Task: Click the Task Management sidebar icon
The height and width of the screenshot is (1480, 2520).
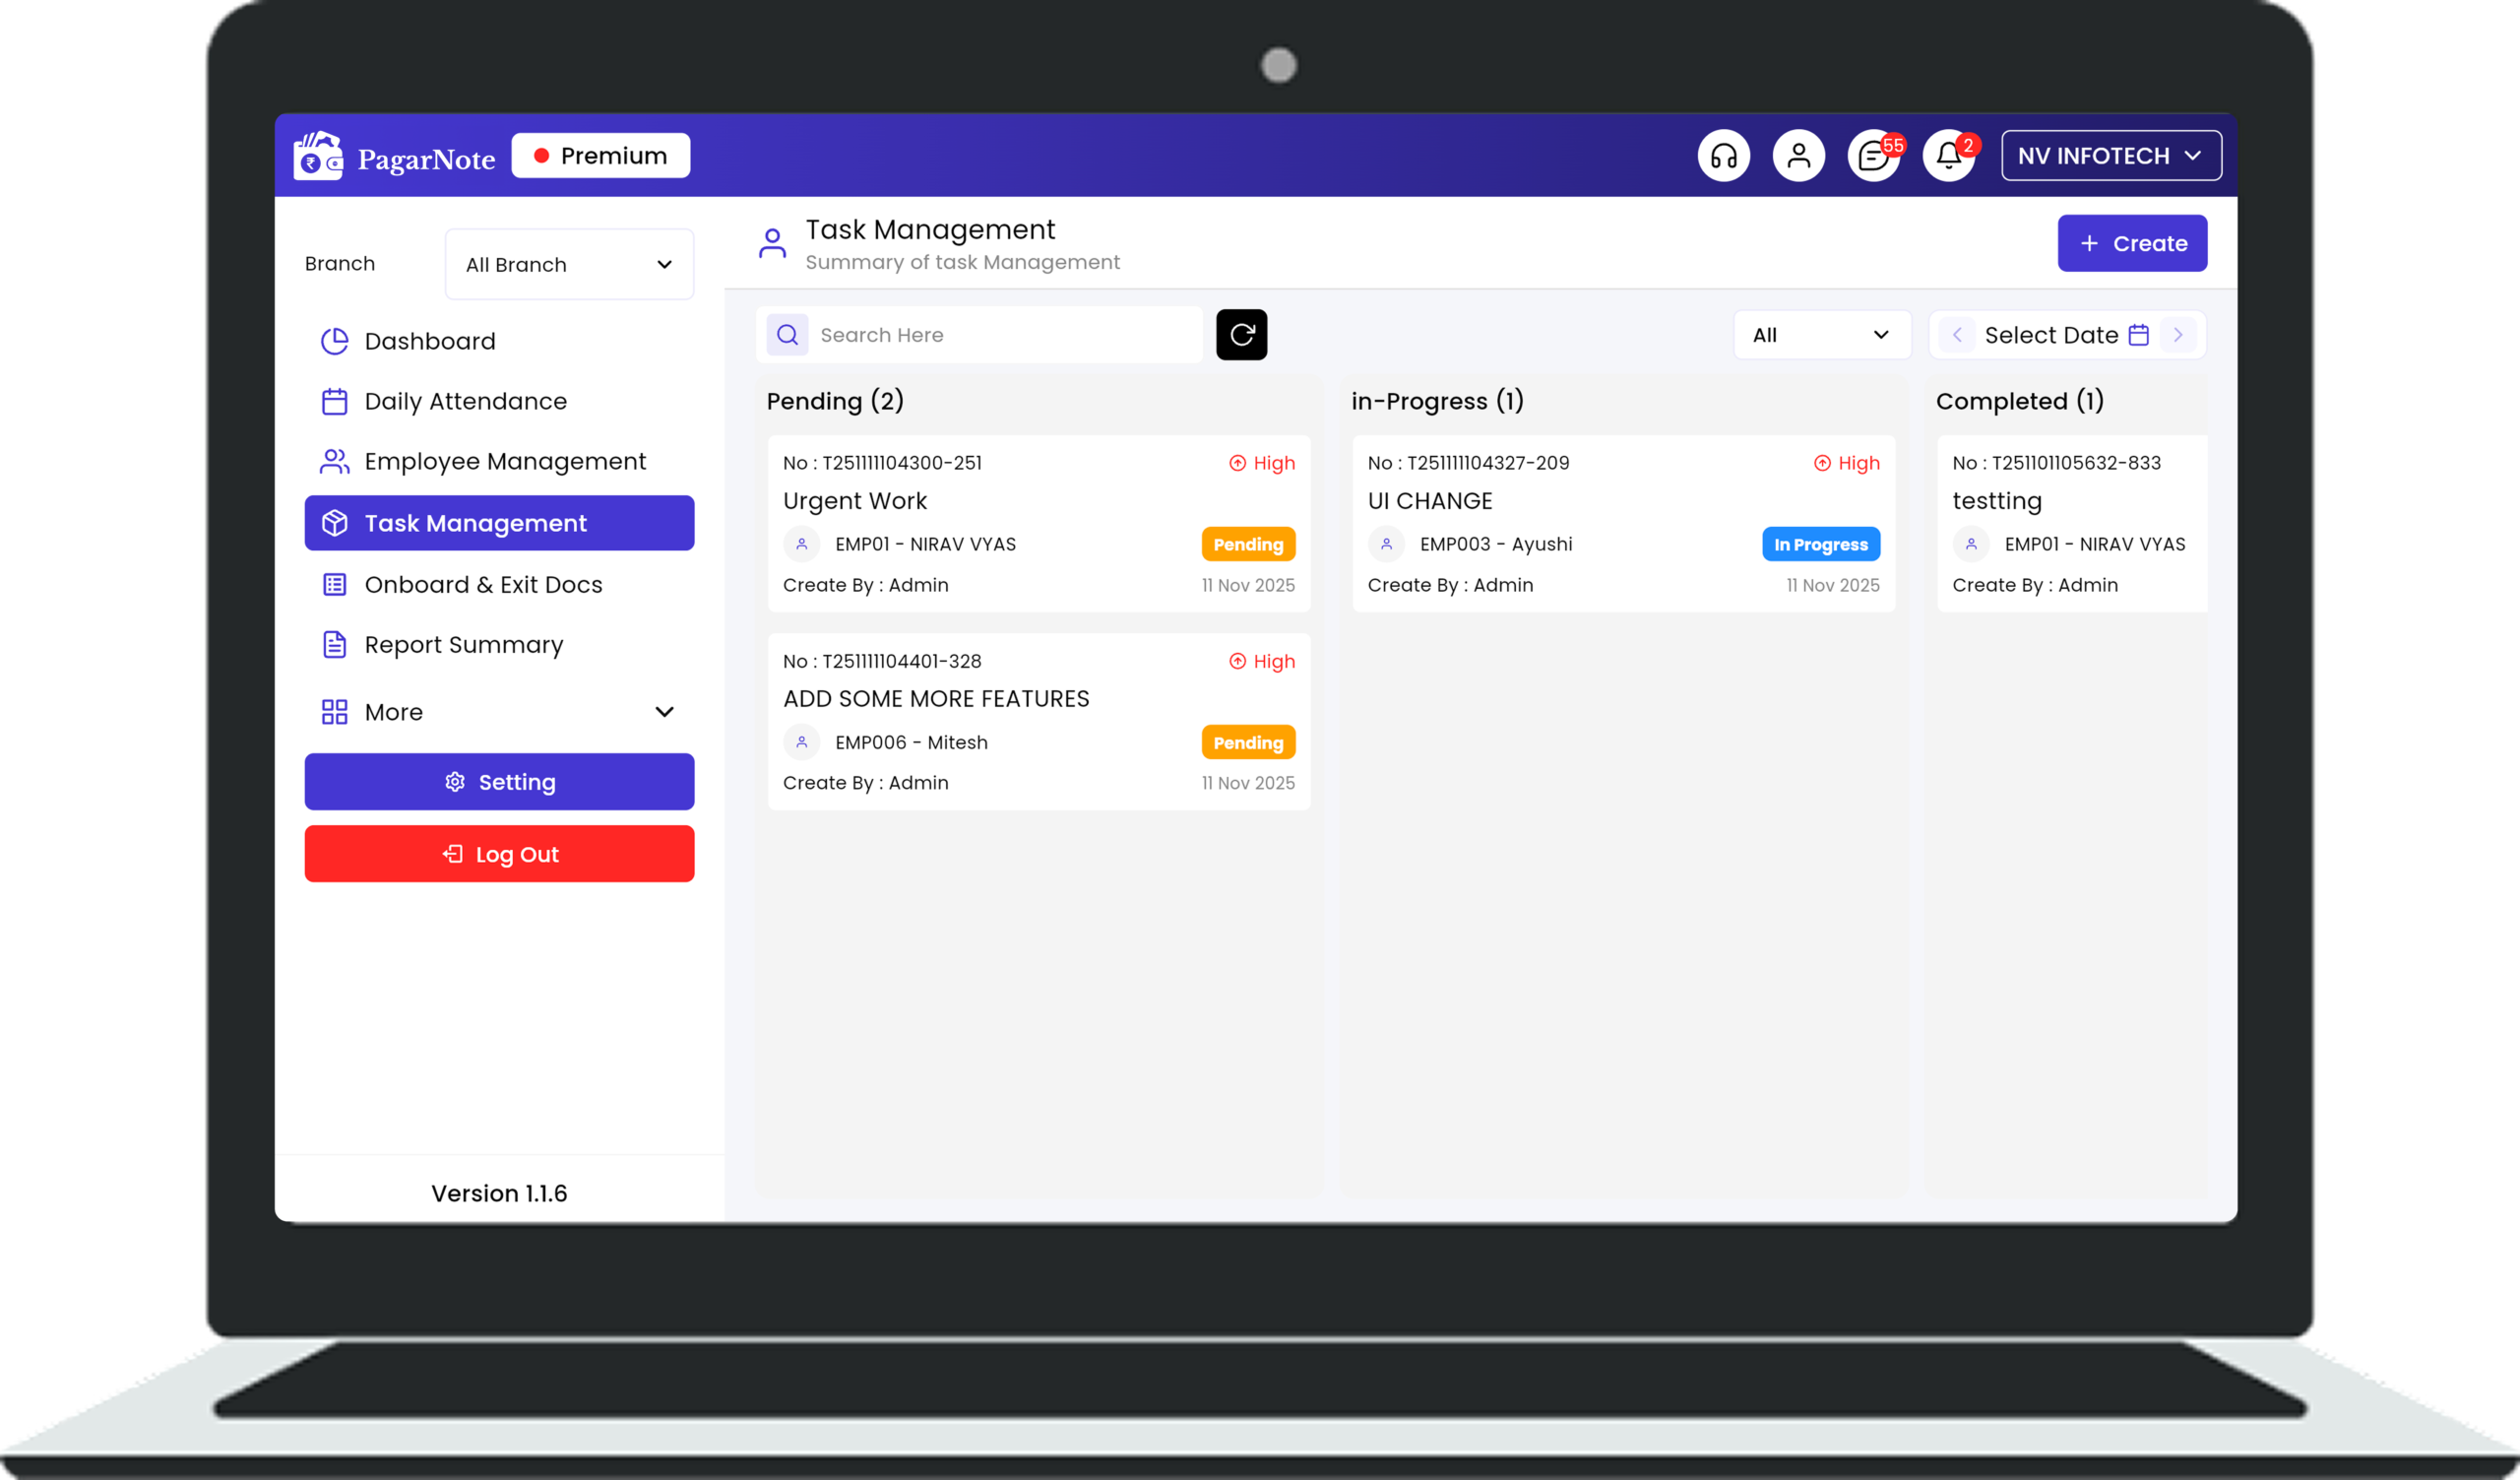Action: point(334,522)
